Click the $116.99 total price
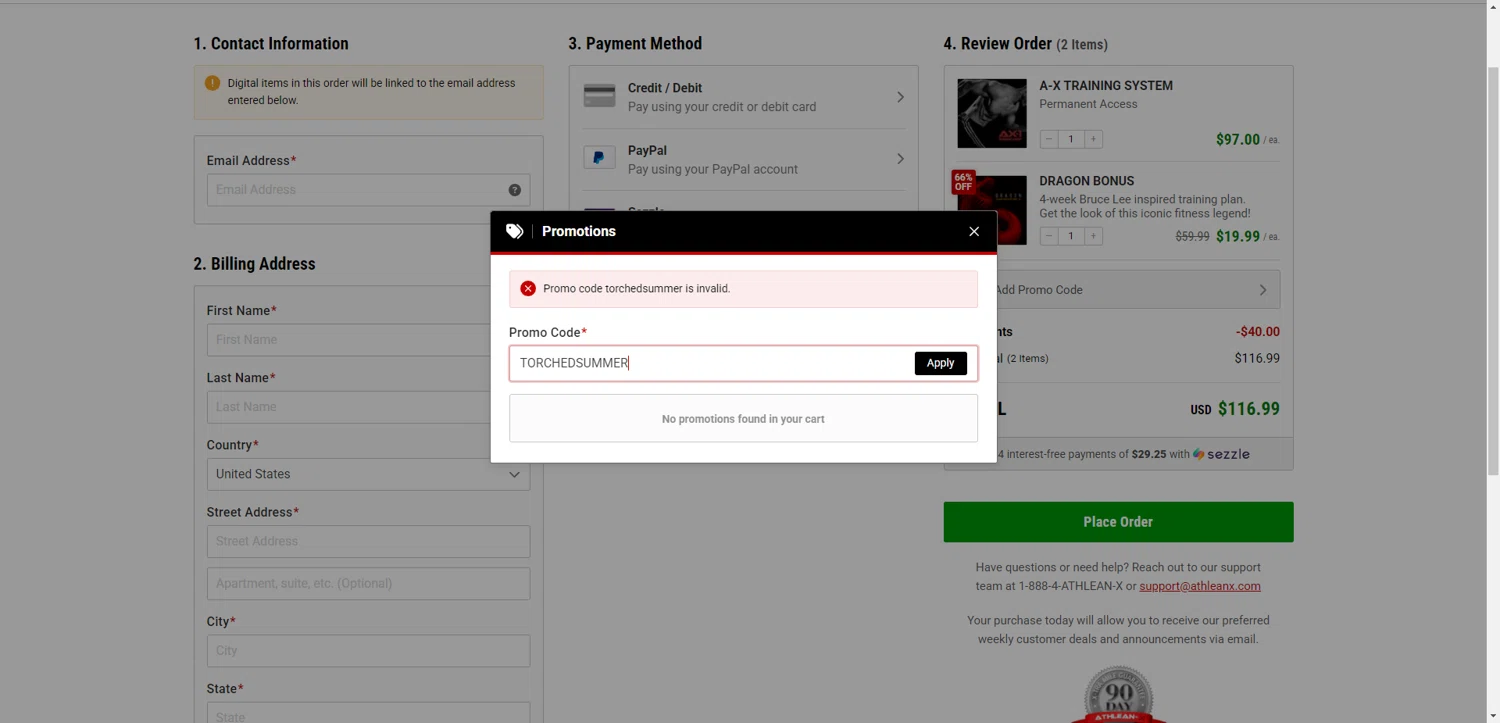The height and width of the screenshot is (723, 1500). pos(1248,409)
